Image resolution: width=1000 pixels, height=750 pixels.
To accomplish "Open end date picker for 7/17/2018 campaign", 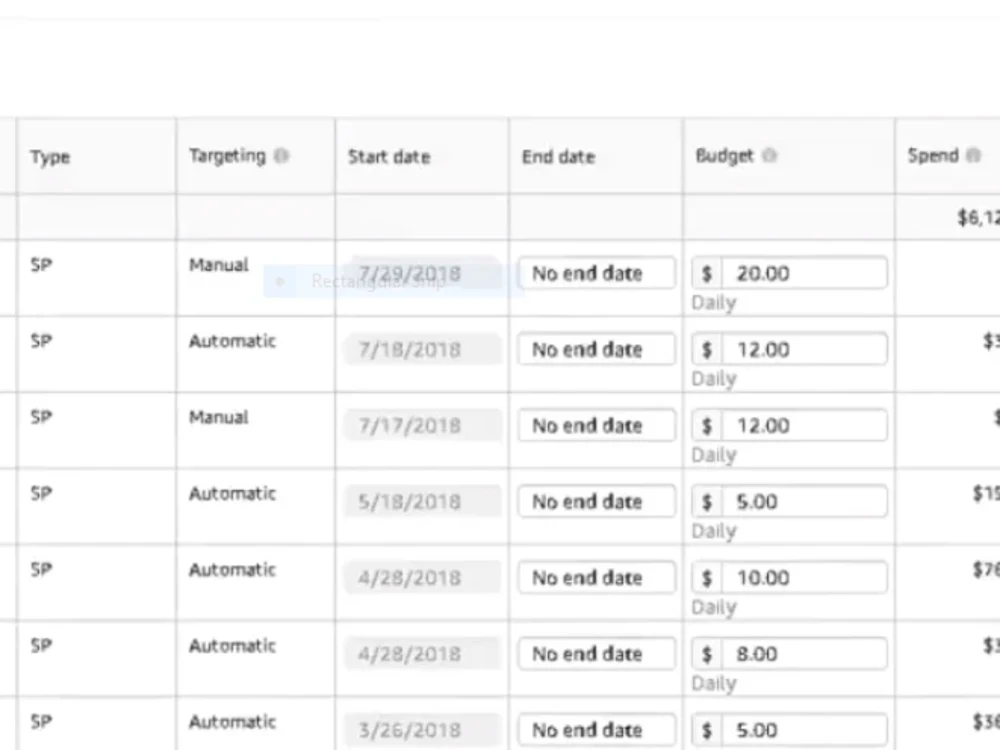I will click(x=597, y=425).
